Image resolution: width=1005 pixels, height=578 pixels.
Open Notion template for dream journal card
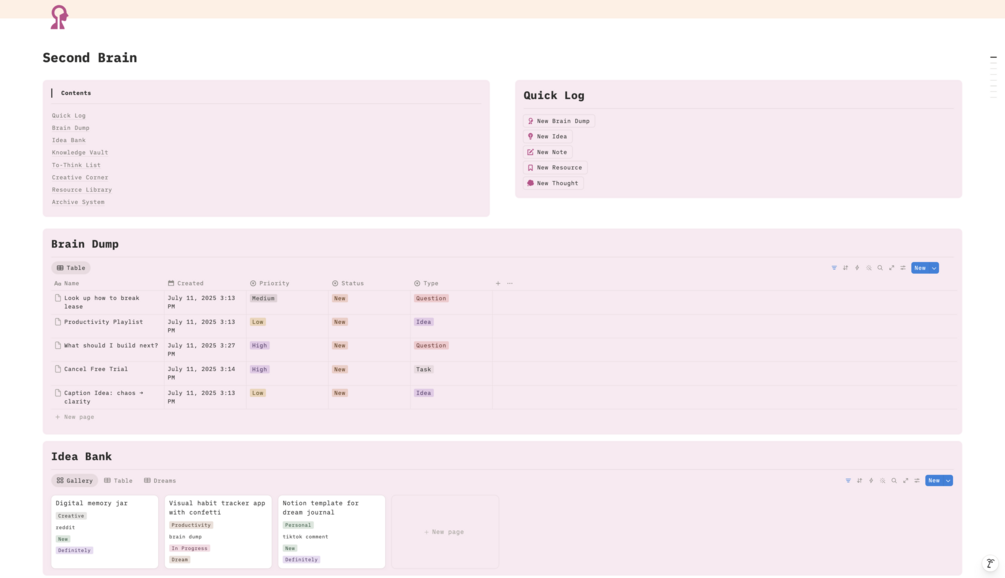331,531
